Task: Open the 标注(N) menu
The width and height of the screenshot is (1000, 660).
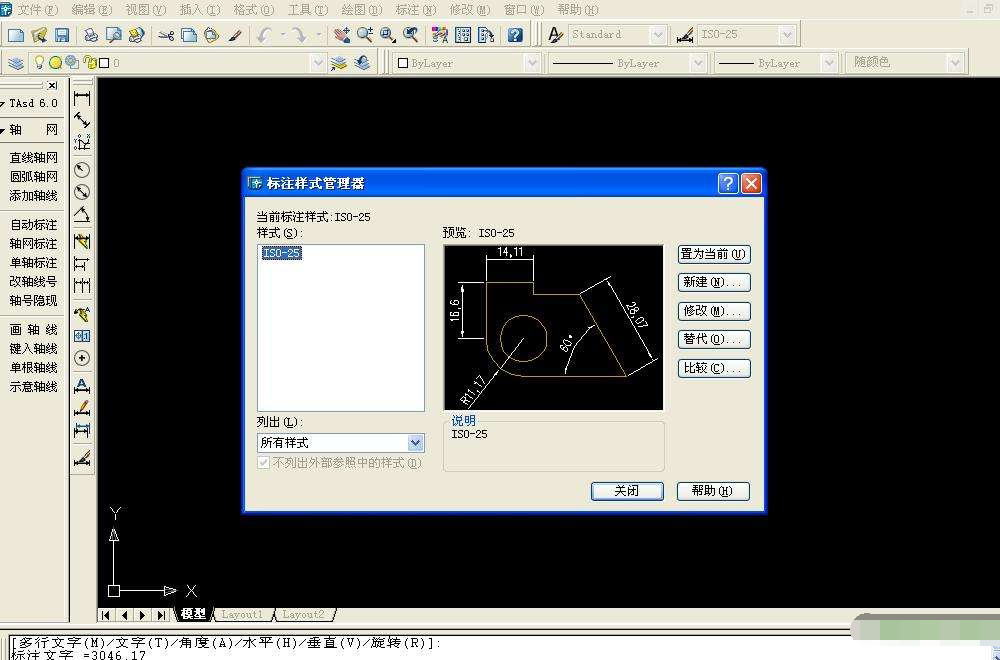Action: pos(415,9)
